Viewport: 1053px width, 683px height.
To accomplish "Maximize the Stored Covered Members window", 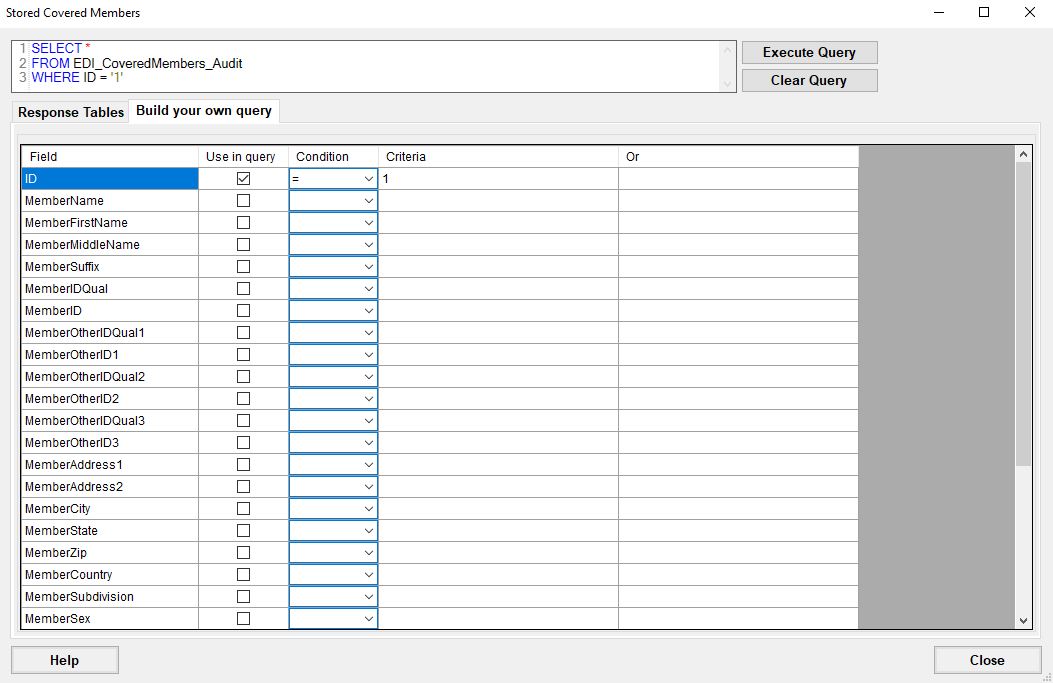I will 984,12.
